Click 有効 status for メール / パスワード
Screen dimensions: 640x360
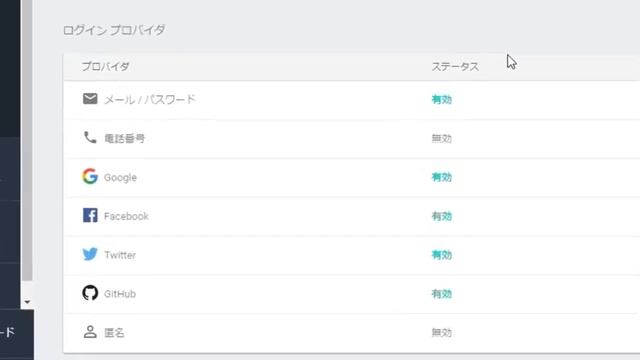pyautogui.click(x=442, y=100)
